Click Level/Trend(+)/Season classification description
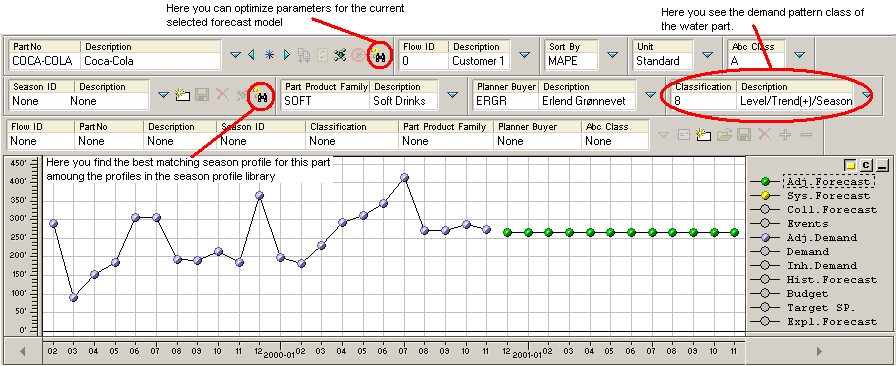This screenshot has width=896, height=366. 796,101
